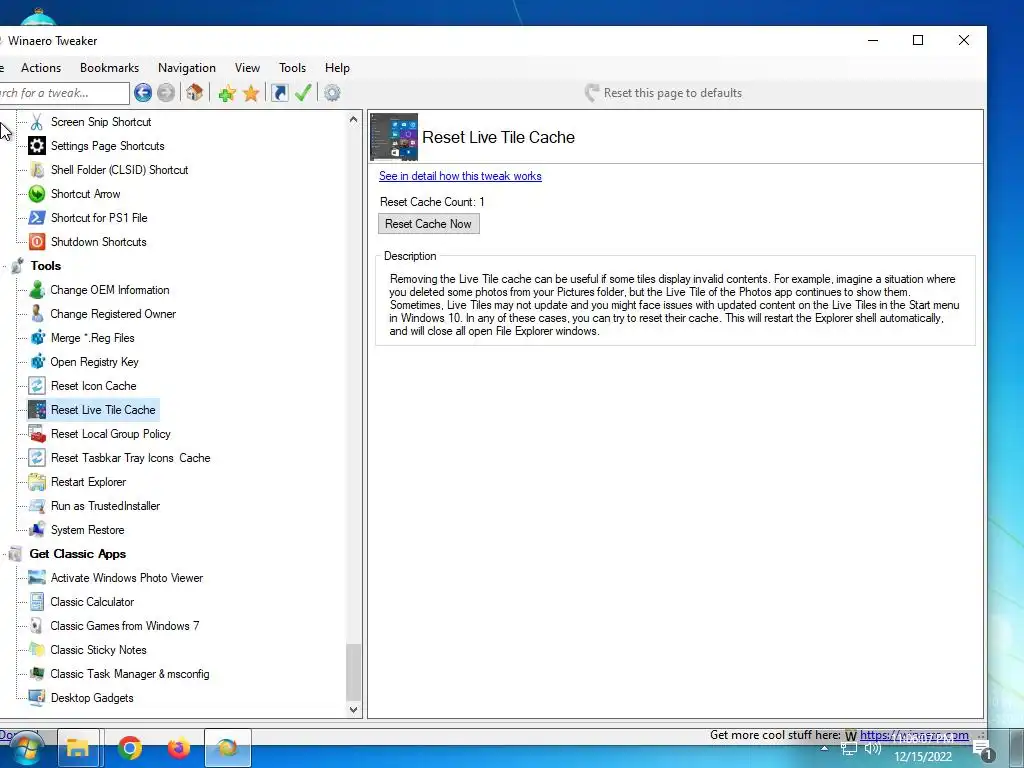Open the home page icon
The height and width of the screenshot is (768, 1024).
click(195, 93)
